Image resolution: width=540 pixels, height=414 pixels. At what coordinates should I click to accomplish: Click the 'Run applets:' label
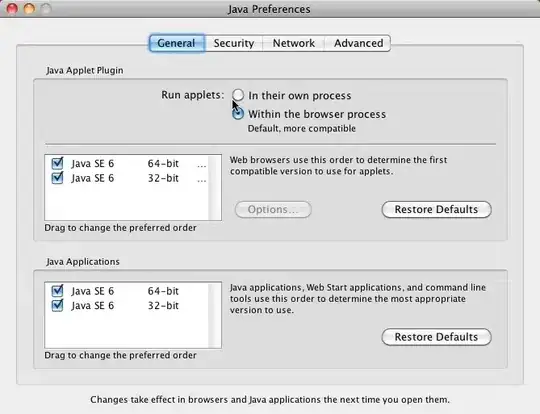coord(193,95)
